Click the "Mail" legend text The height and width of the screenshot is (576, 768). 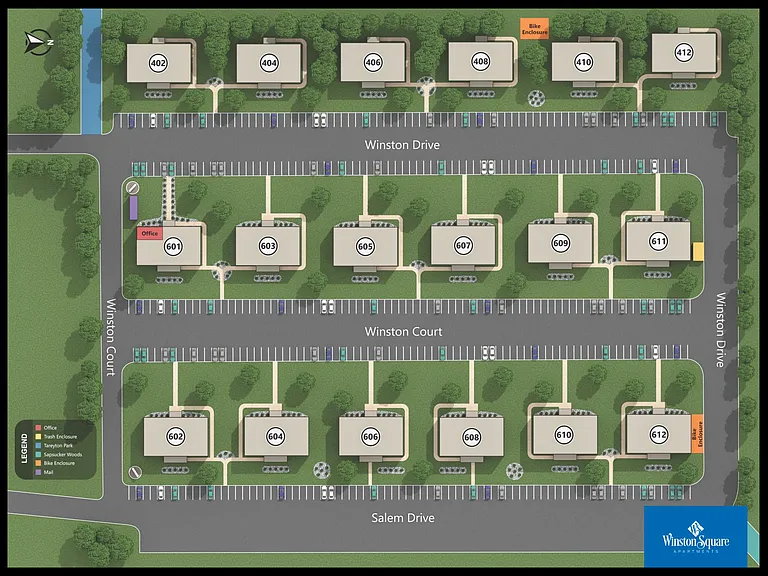[x=49, y=472]
